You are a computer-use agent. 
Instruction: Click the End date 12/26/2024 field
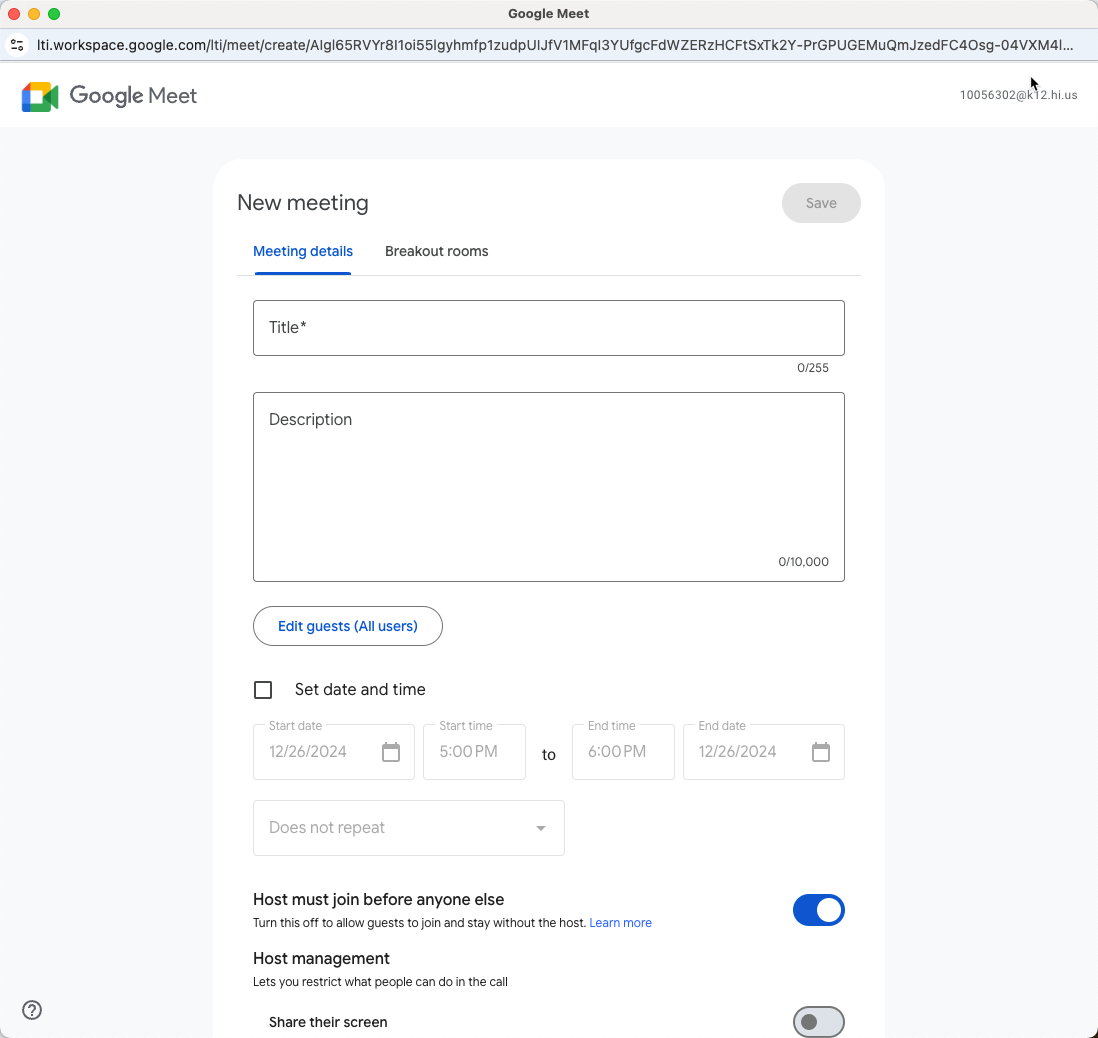pyautogui.click(x=764, y=752)
